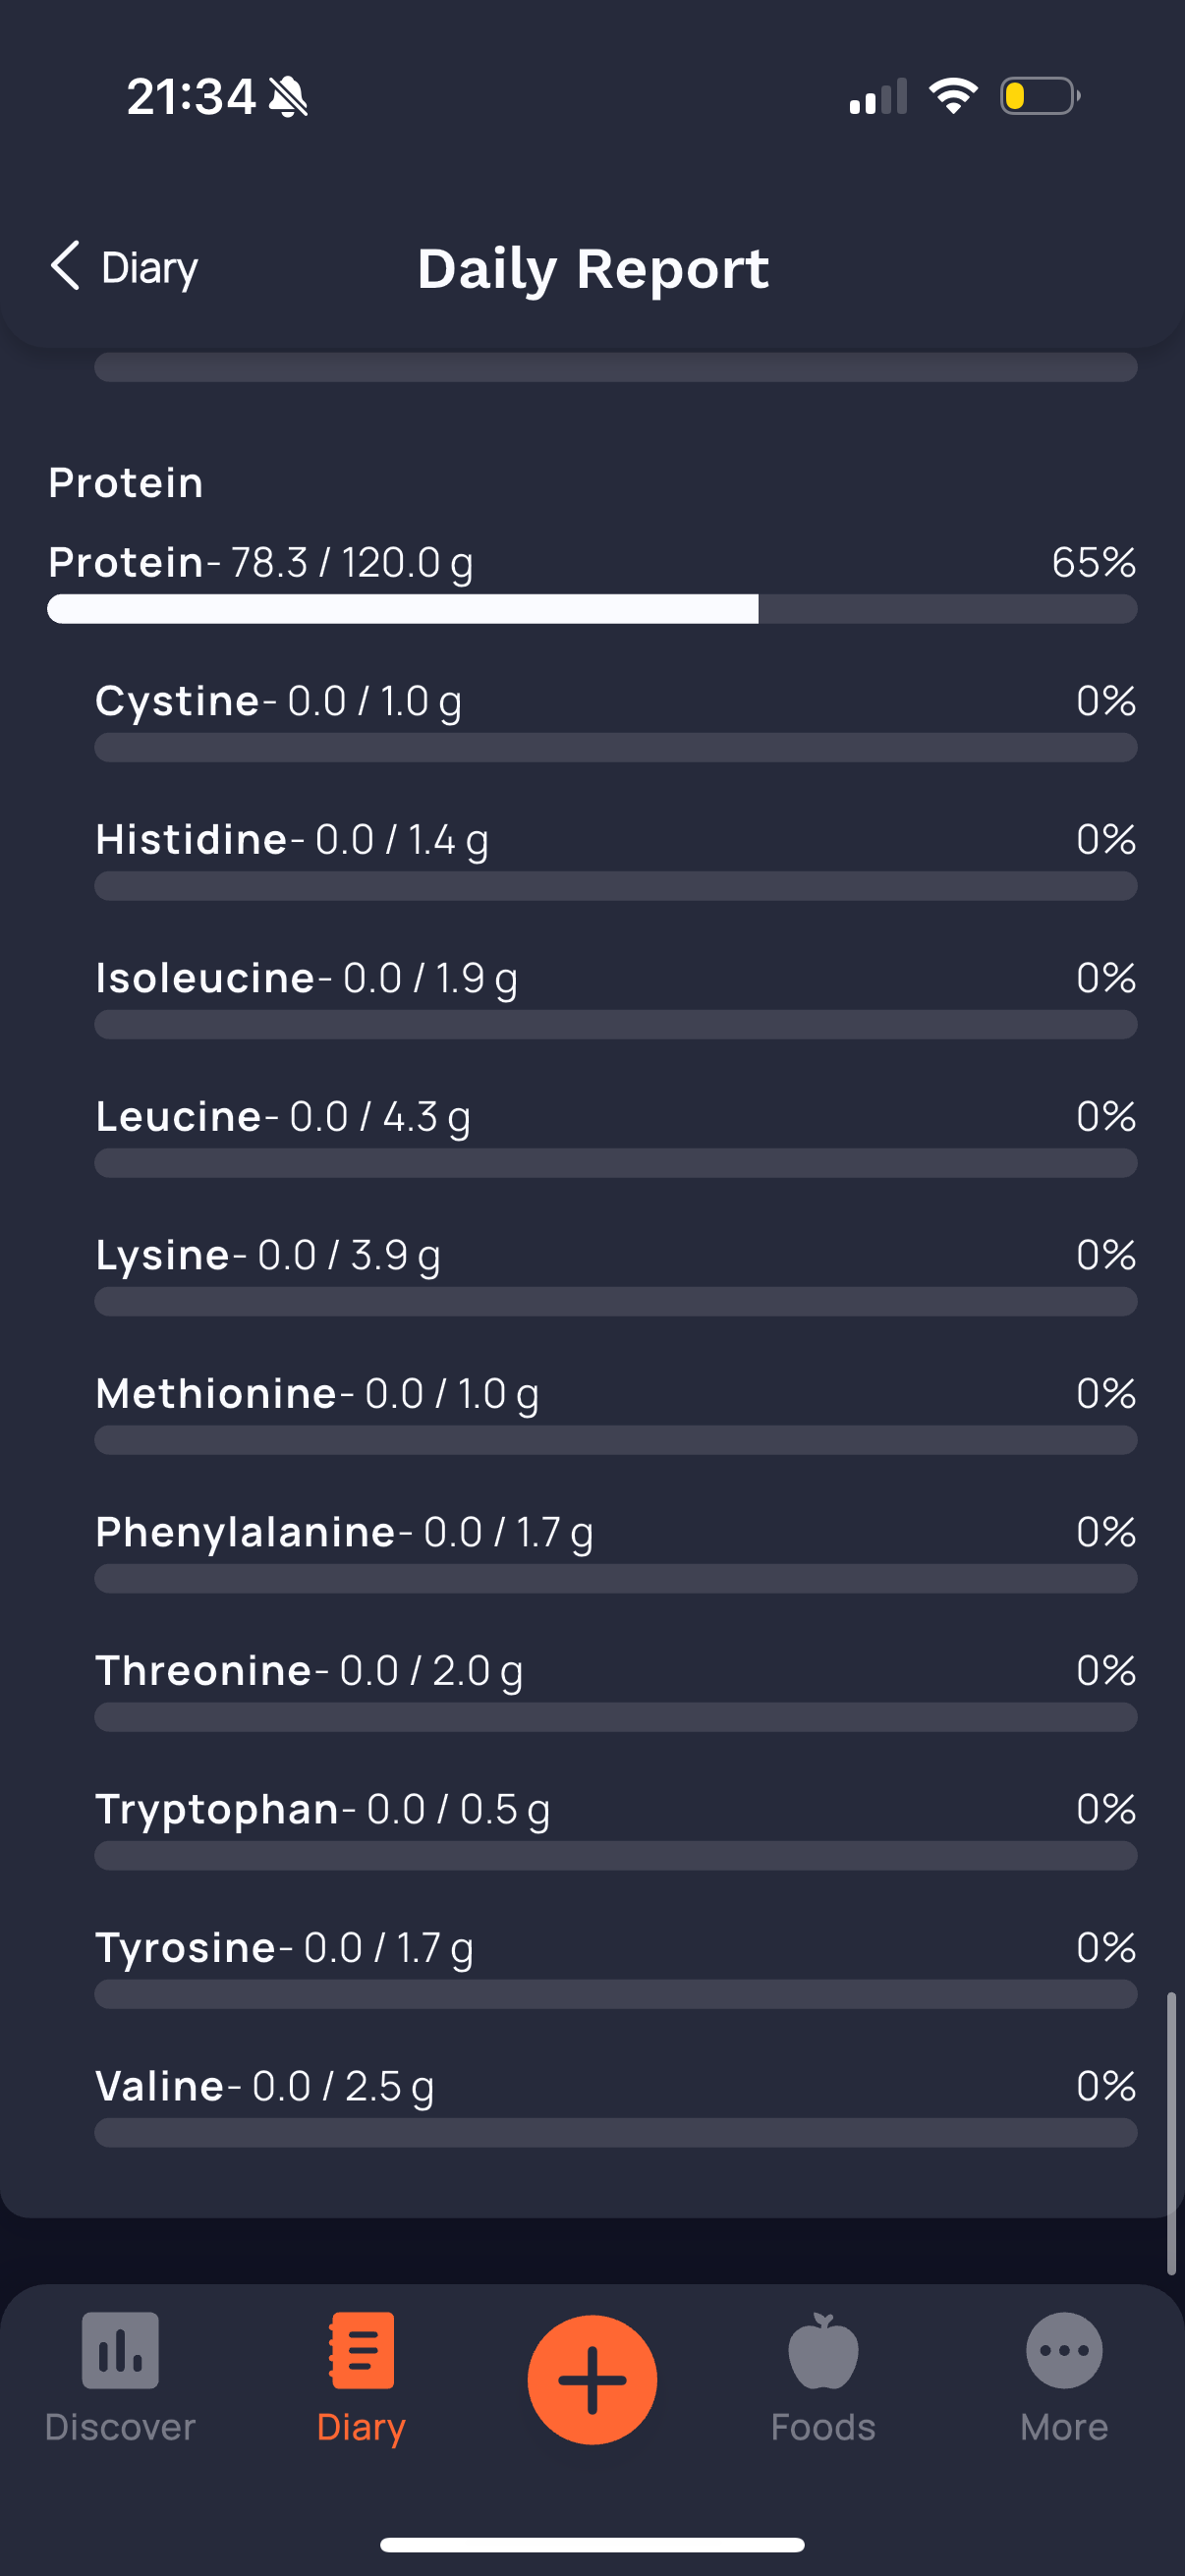The height and width of the screenshot is (2576, 1185).
Task: Tap the Wi-Fi icon in status bar
Action: point(953,96)
